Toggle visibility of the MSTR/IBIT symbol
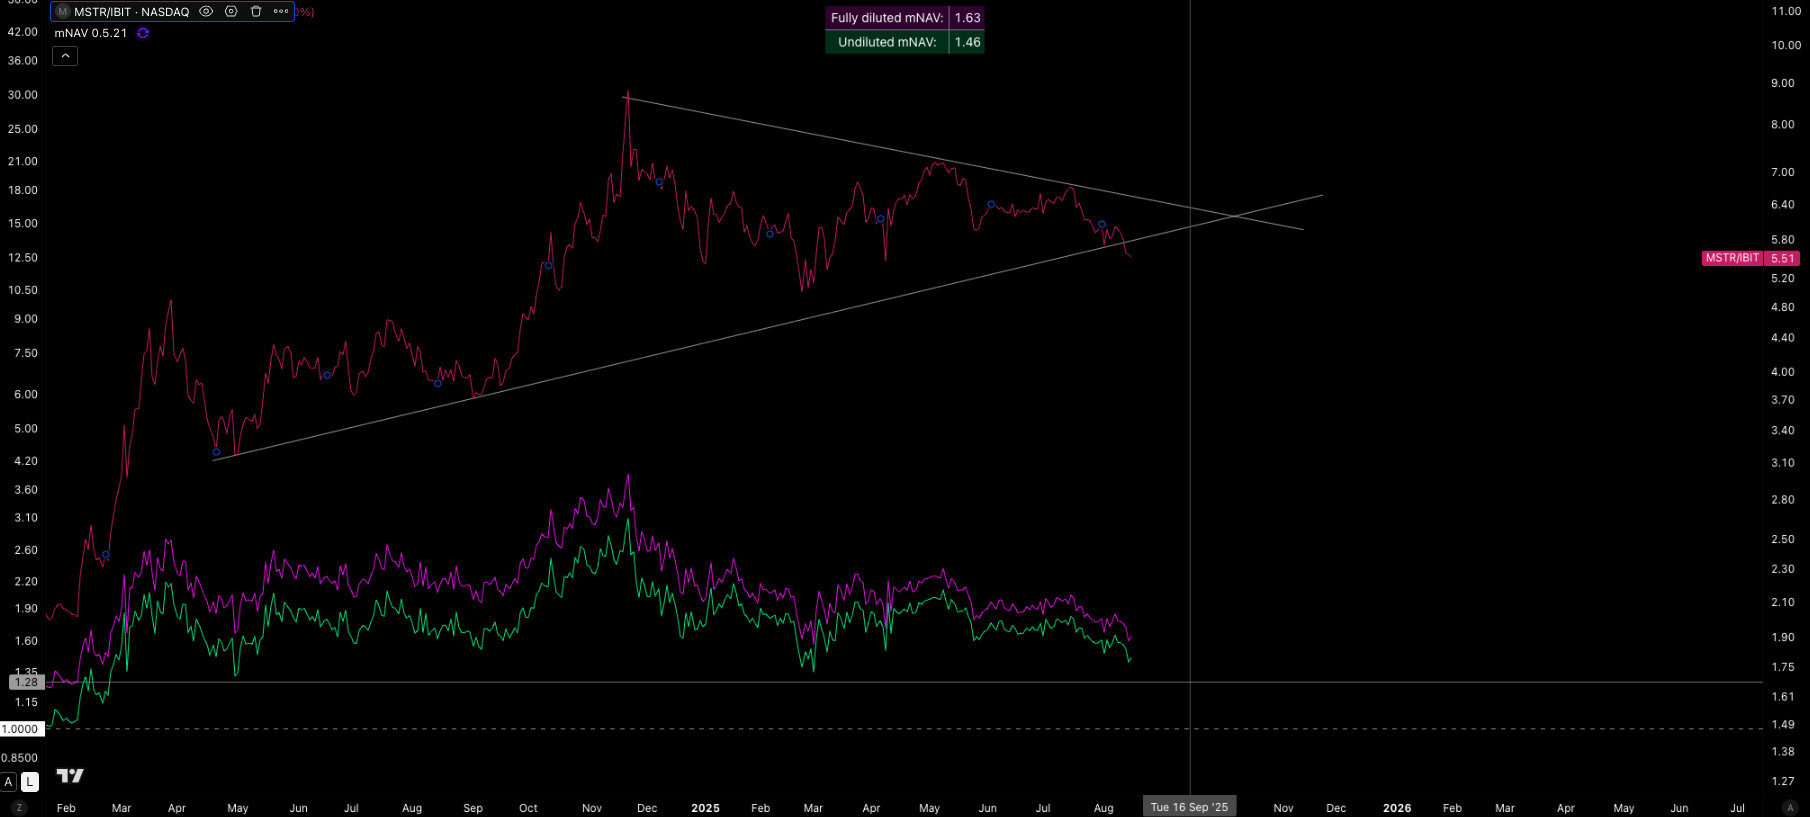Viewport: 1810px width, 817px height. coord(206,12)
